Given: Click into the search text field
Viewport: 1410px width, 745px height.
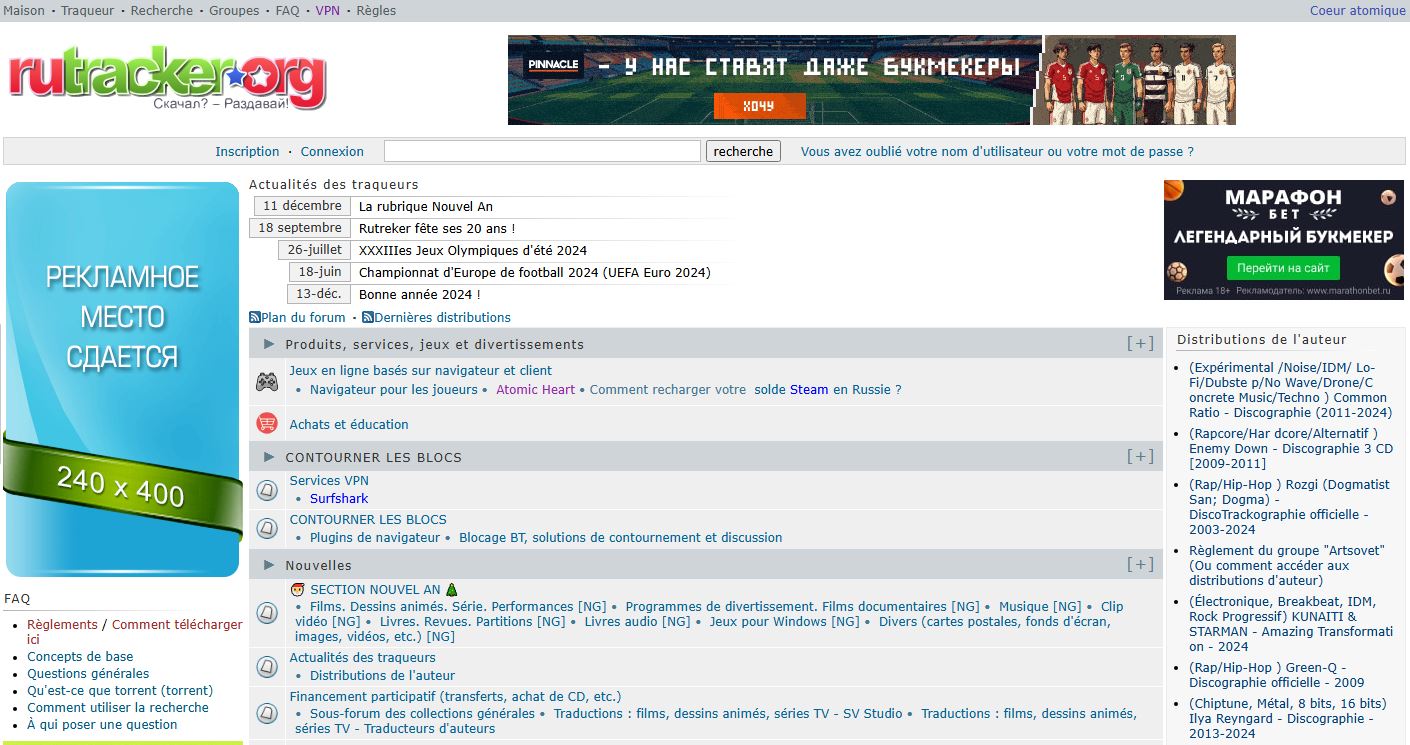Looking at the screenshot, I should coord(542,152).
